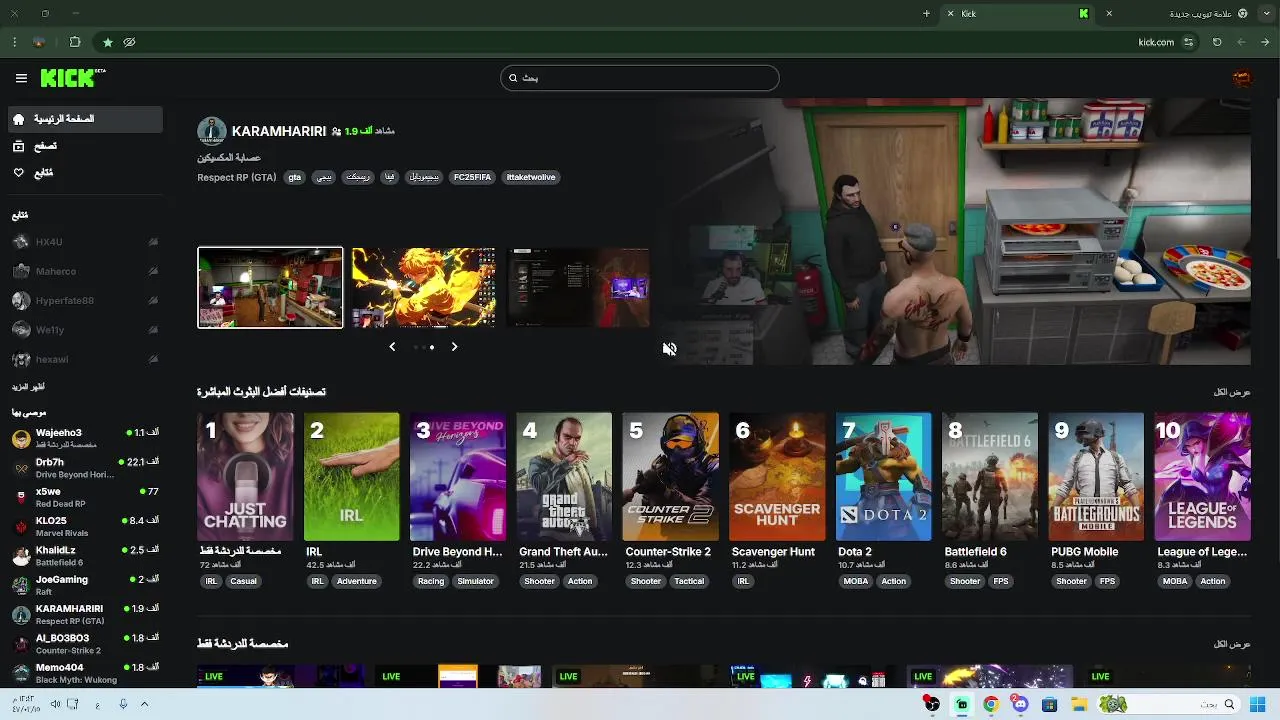This screenshot has width=1280, height=720.
Task: Click the Browse icon in the Kick sidebar
Action: pyautogui.click(x=18, y=146)
